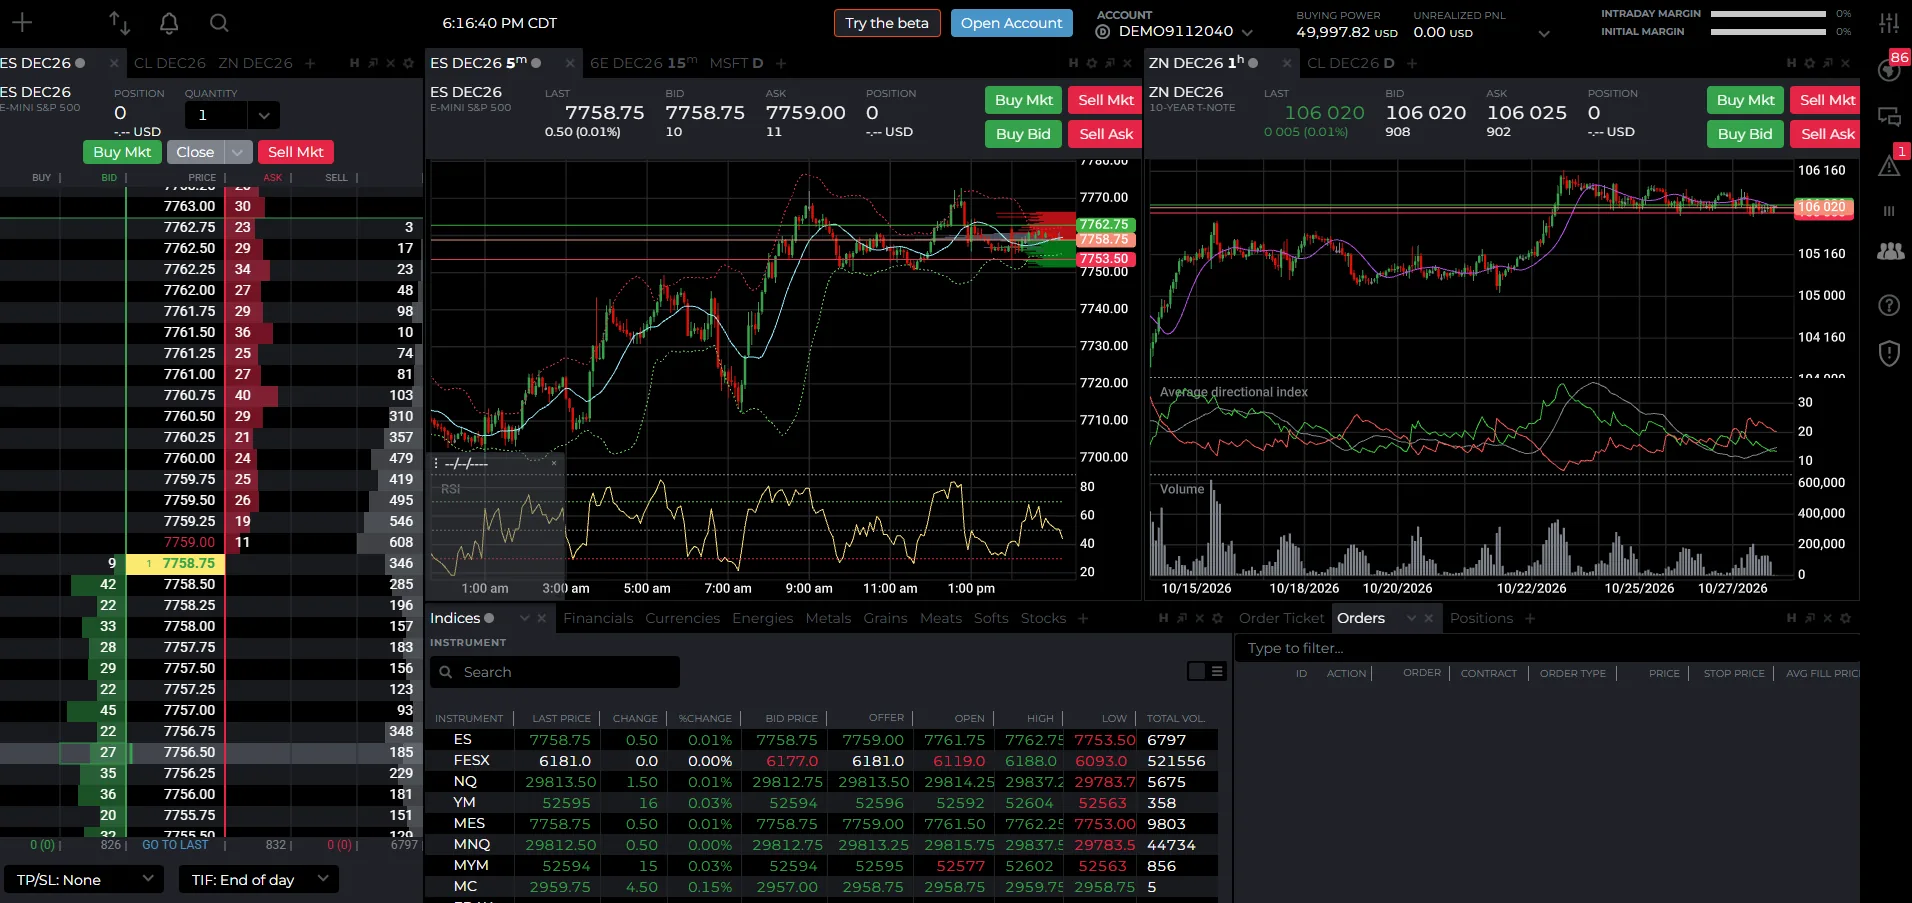Viewport: 1912px width, 903px height.
Task: Open gear settings of the Orders panel
Action: (1845, 618)
